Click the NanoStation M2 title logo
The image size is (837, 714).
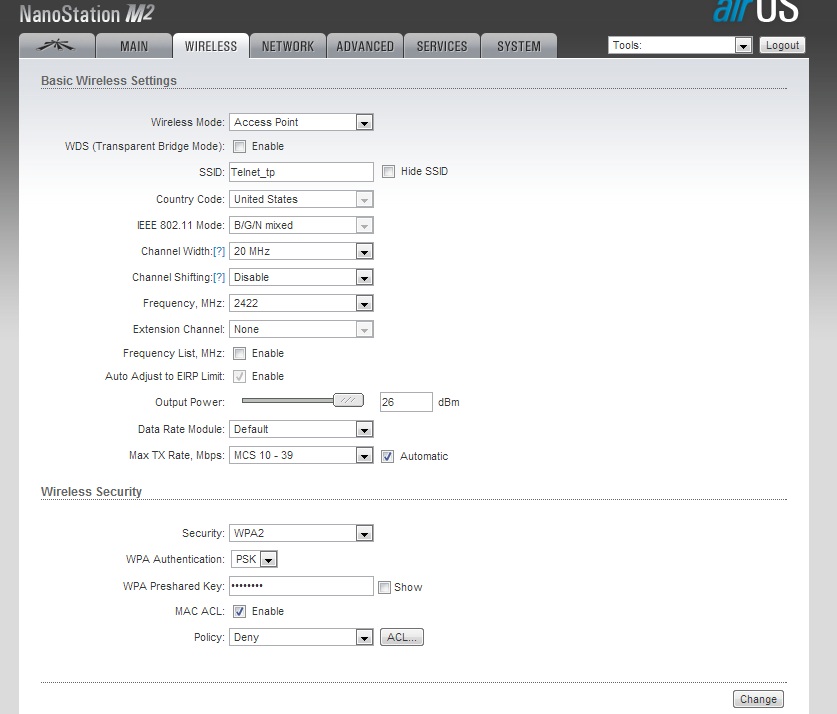point(86,13)
